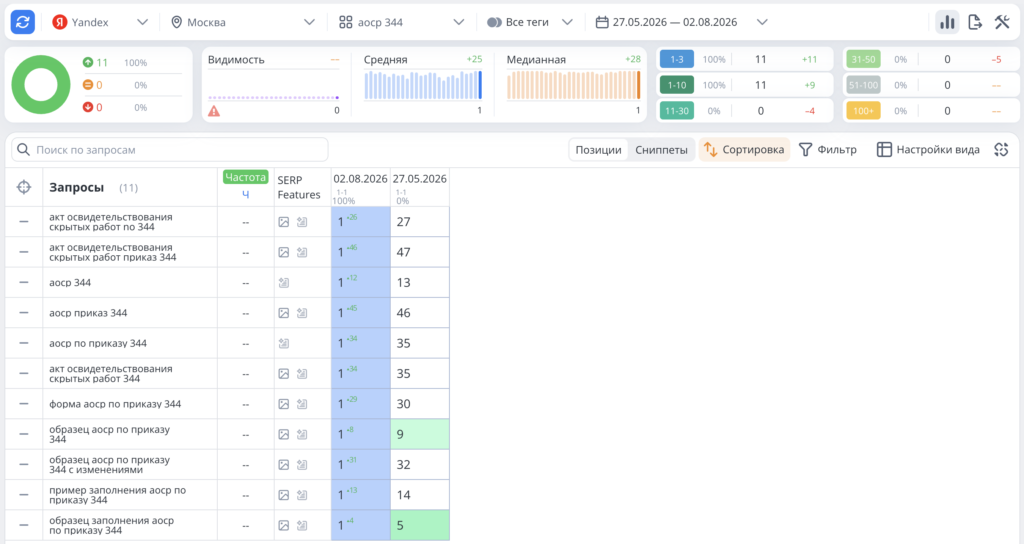The width and height of the screenshot is (1024, 544).
Task: Click the green Частота badge
Action: 246,177
